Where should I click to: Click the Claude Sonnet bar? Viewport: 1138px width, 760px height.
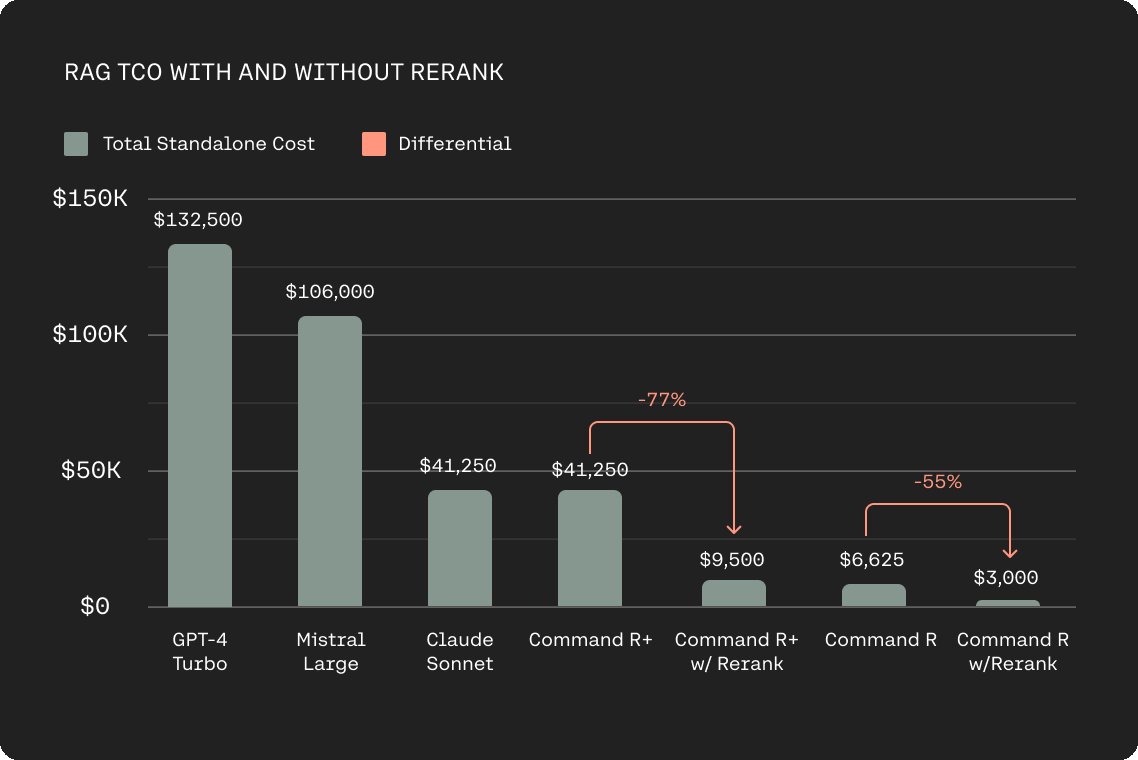(460, 548)
